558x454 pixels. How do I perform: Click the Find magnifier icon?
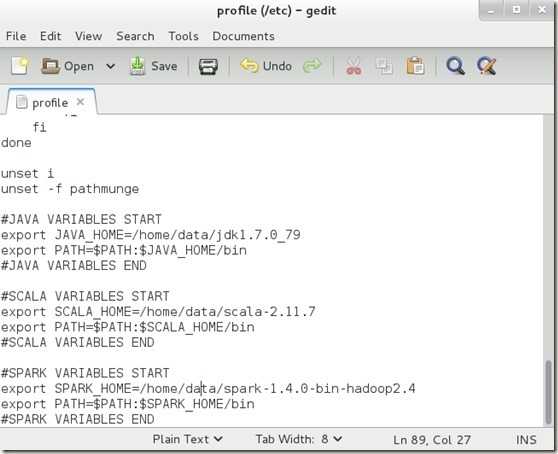pos(456,66)
